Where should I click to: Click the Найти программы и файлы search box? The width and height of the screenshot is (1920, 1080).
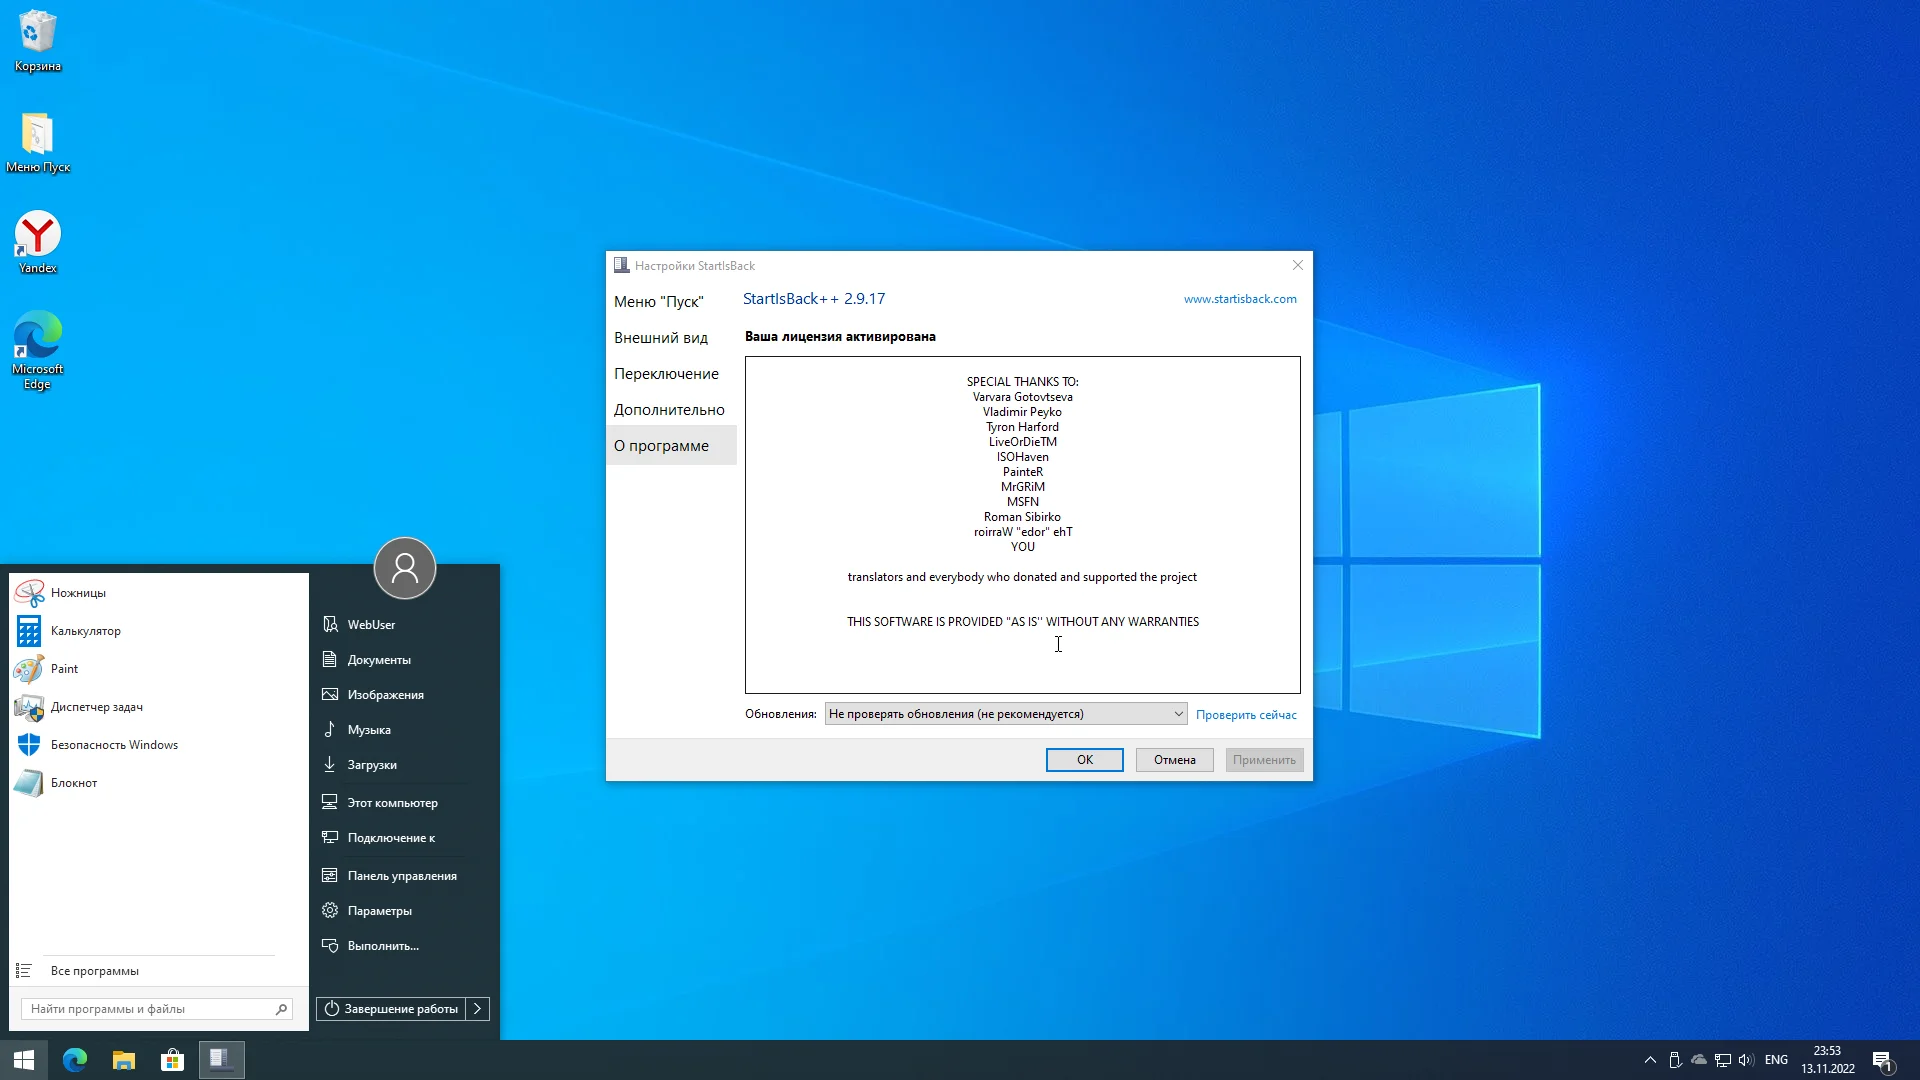[150, 1009]
